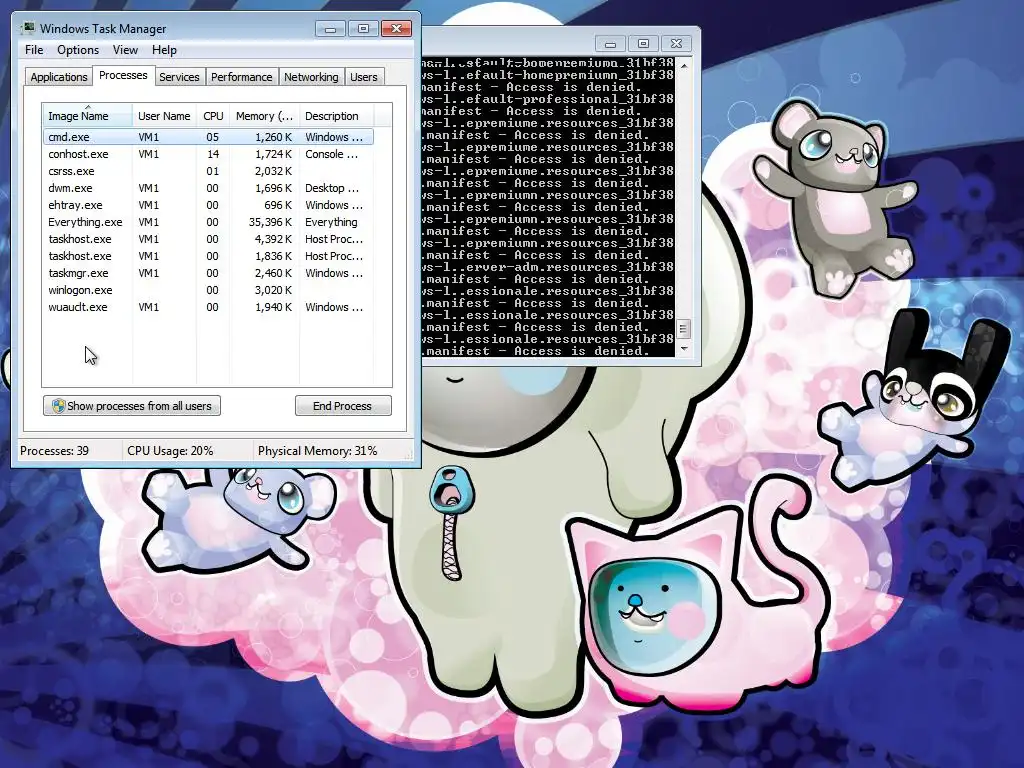Select the ehtray.exe process
The image size is (1024, 768).
208,205
